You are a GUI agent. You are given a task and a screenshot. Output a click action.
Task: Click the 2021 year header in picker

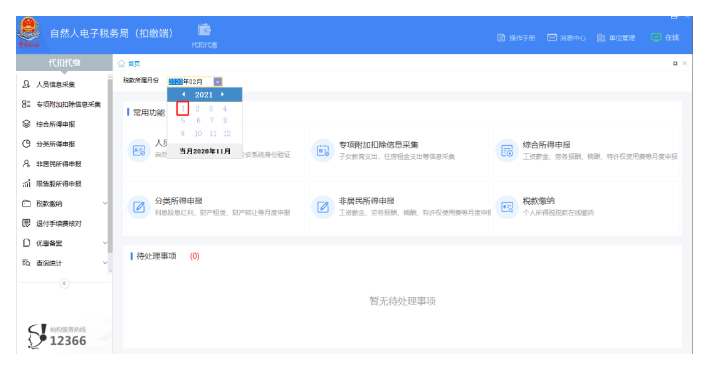point(204,95)
